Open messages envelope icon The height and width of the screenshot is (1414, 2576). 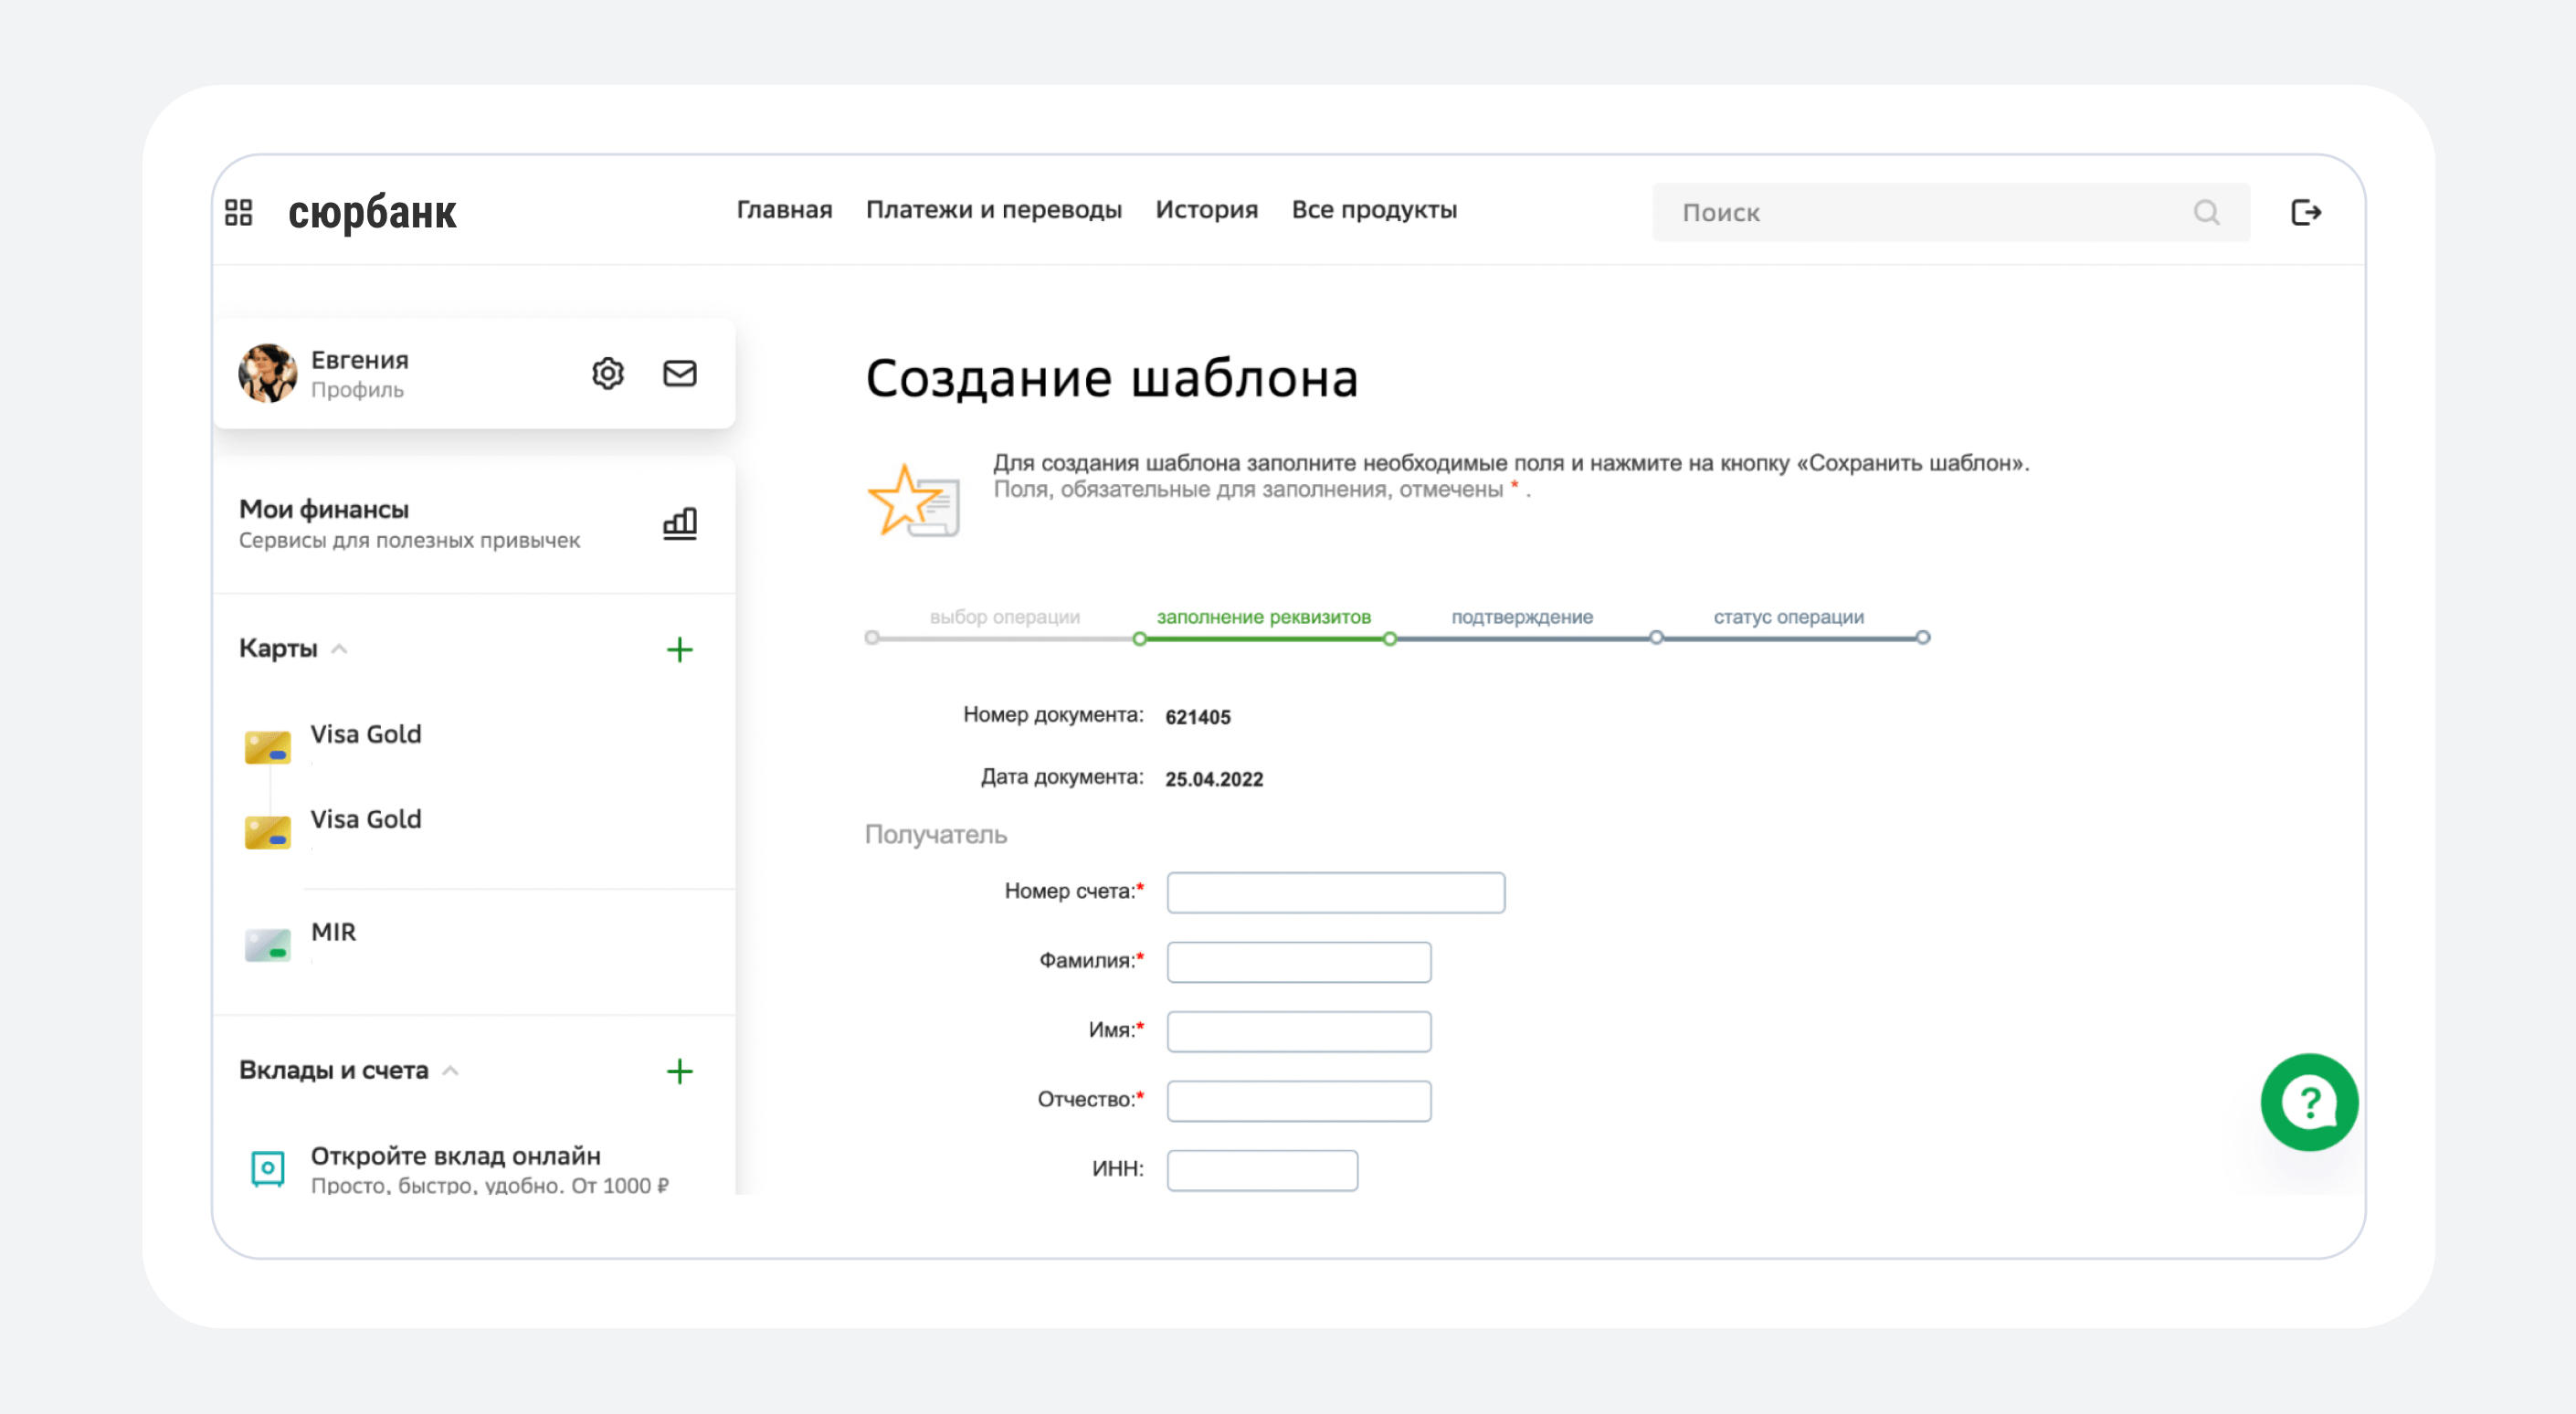pyautogui.click(x=680, y=373)
